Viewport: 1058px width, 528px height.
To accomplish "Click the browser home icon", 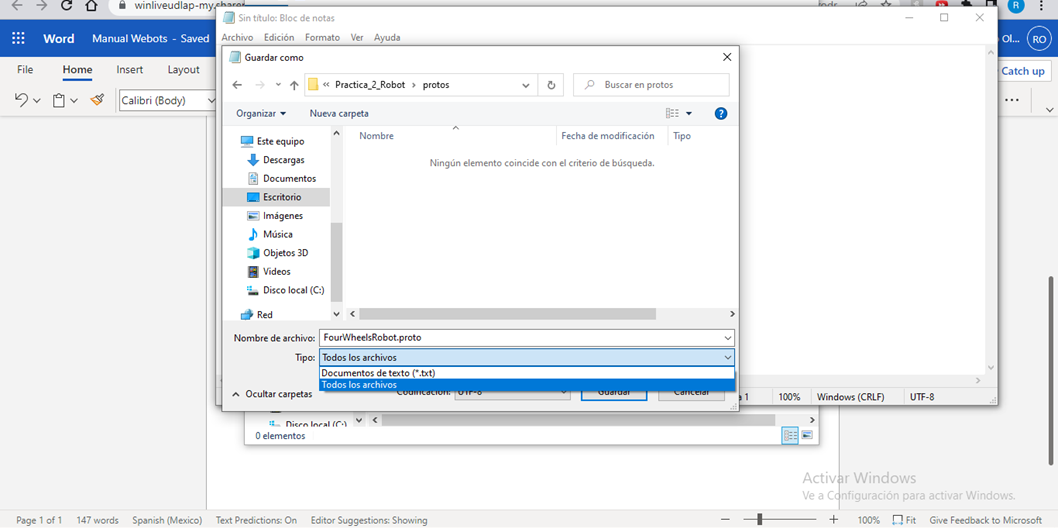I will [92, 6].
